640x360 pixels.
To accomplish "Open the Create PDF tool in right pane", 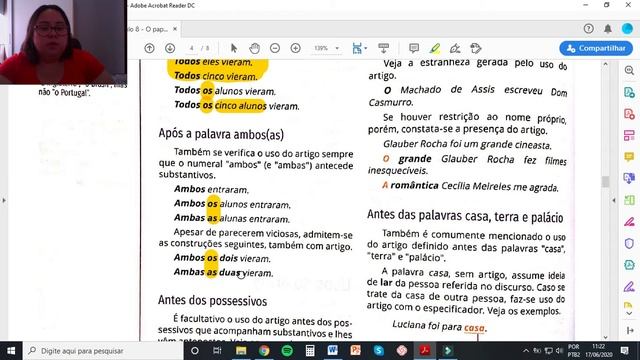I will (x=629, y=113).
